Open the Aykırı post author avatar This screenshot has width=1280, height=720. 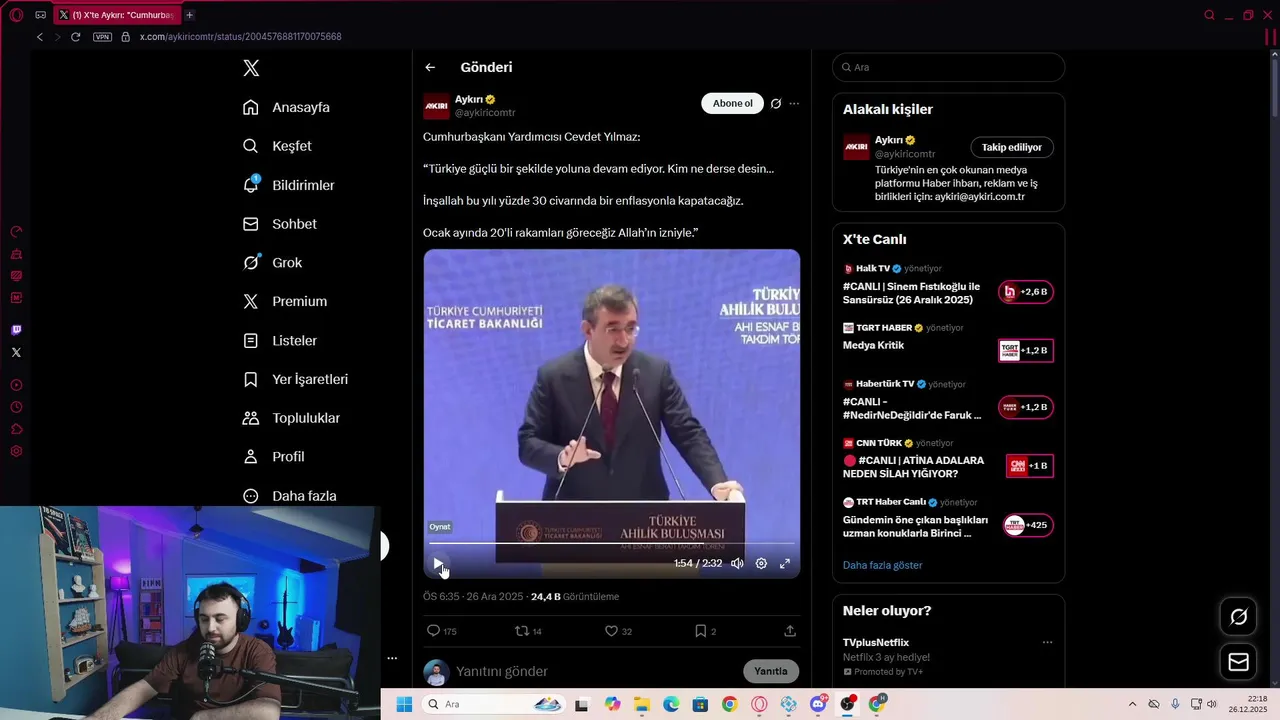[x=436, y=106]
